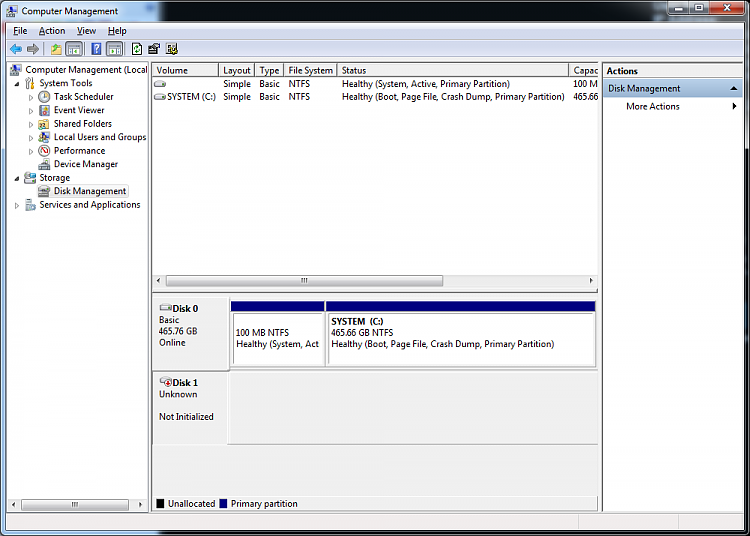
Task: Open the Action menu
Action: 52,31
